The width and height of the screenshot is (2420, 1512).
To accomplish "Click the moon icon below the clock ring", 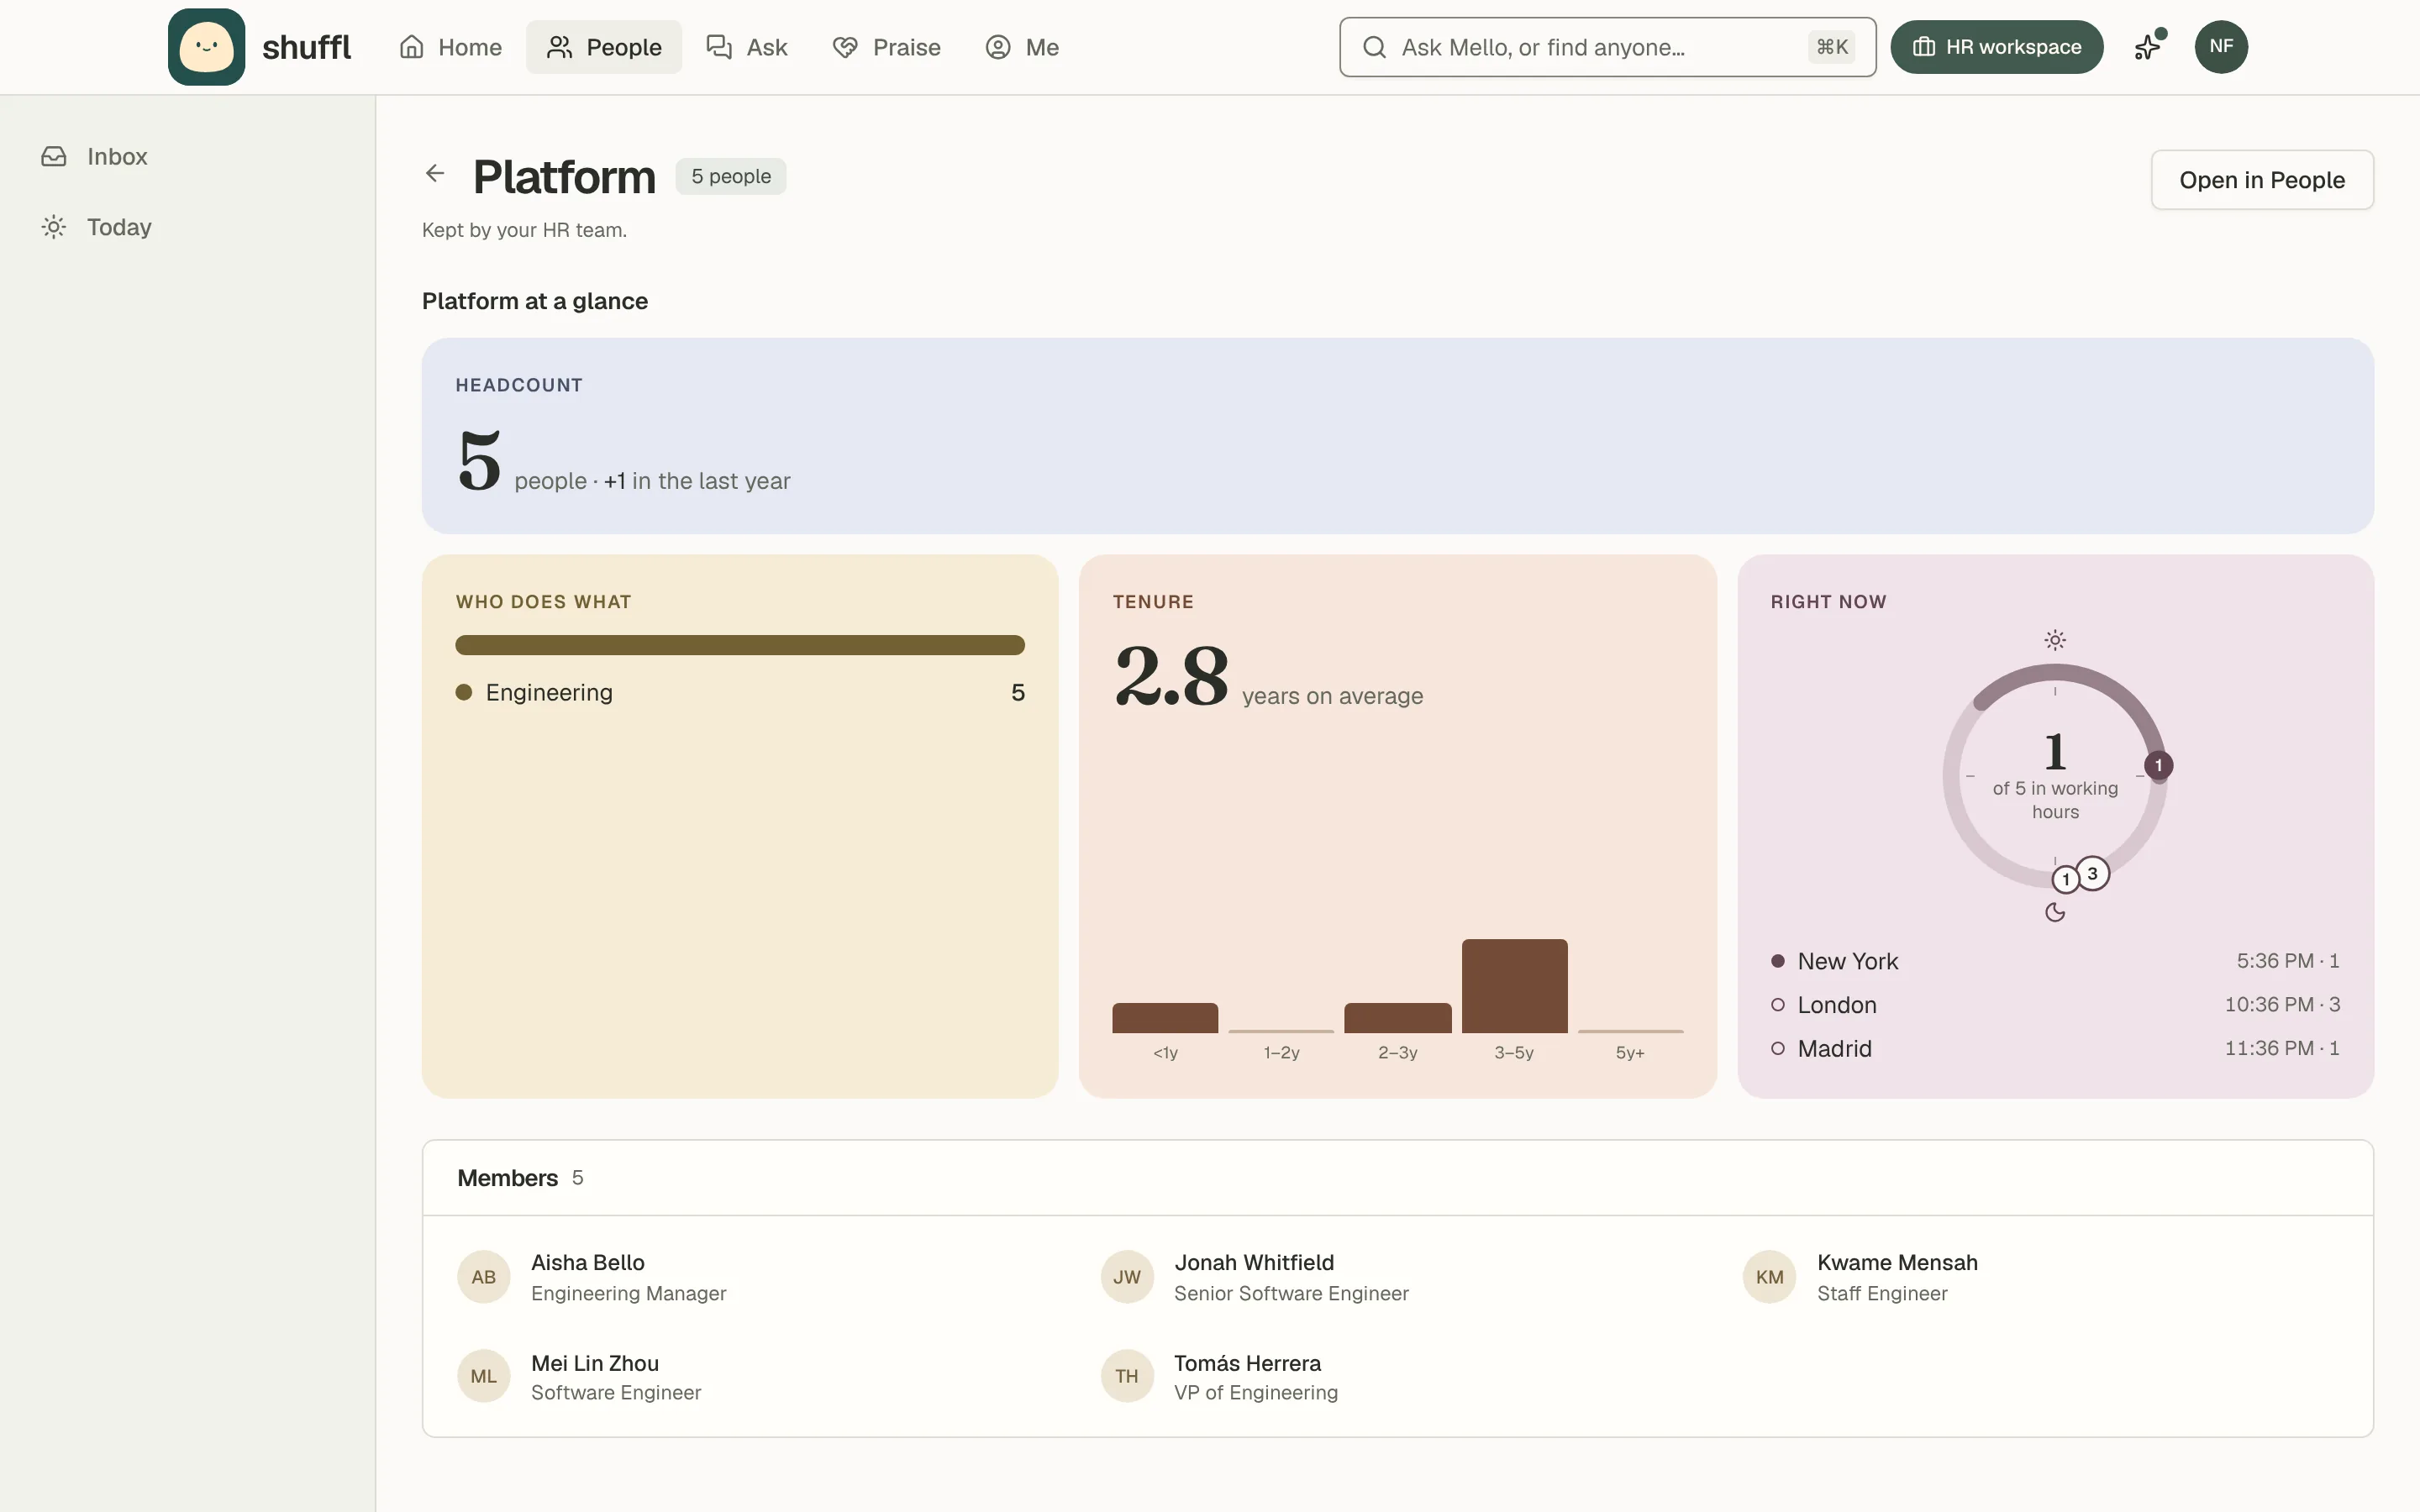I will [x=2055, y=912].
